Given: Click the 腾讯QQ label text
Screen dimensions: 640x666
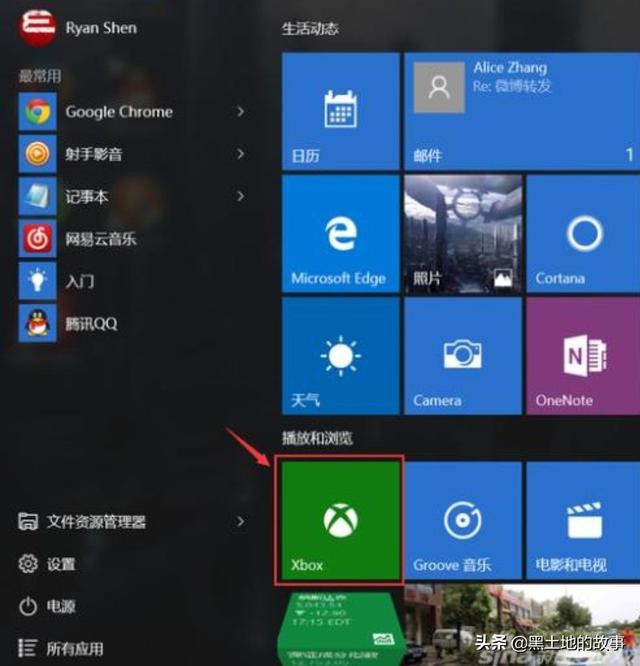Looking at the screenshot, I should 91,324.
